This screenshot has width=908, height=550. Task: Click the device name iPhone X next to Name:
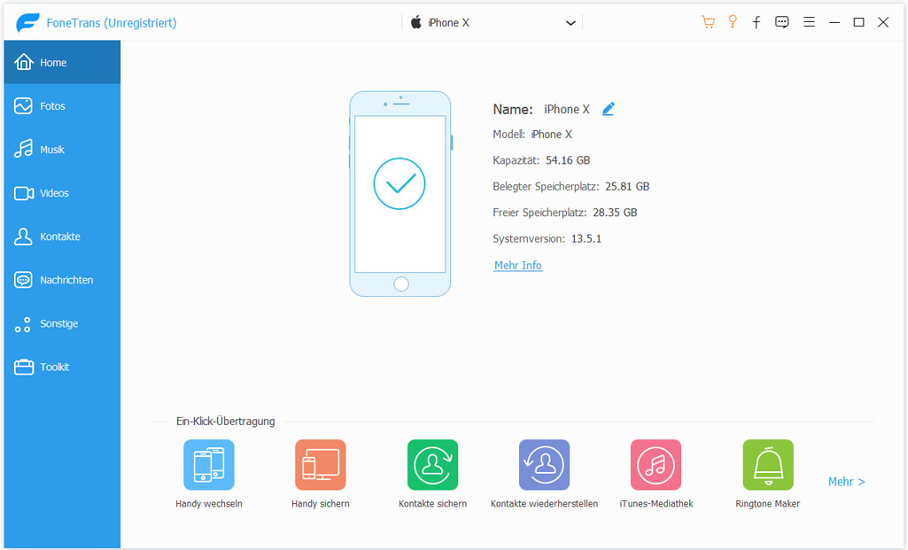coord(566,109)
